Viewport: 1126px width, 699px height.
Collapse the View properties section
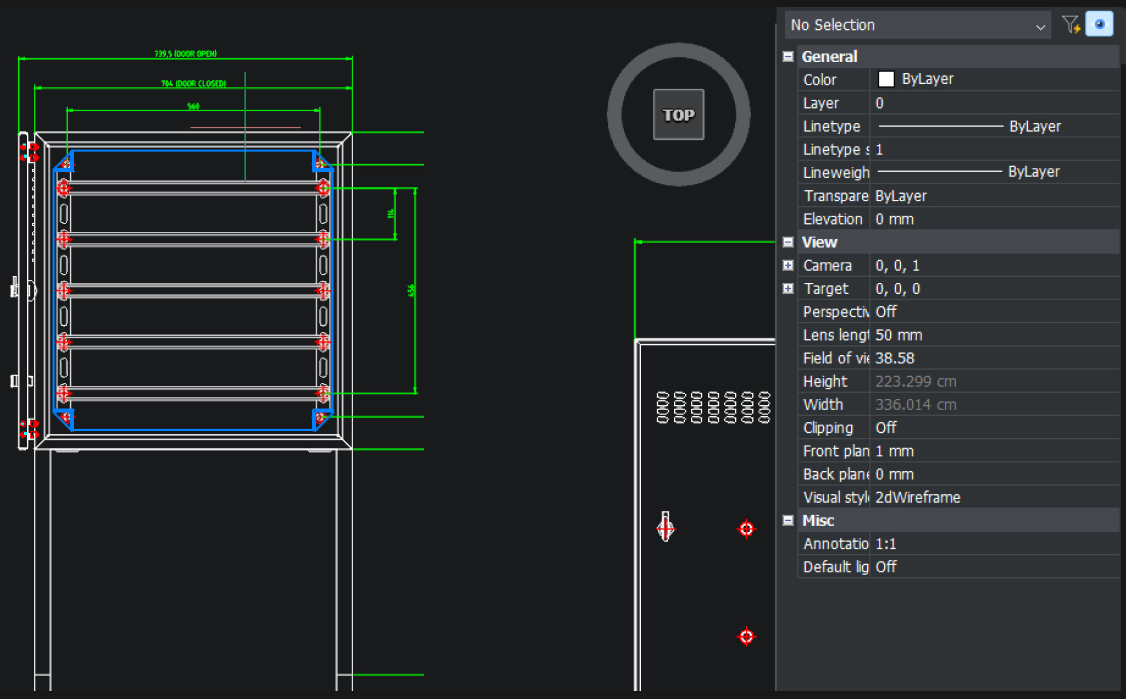[788, 242]
